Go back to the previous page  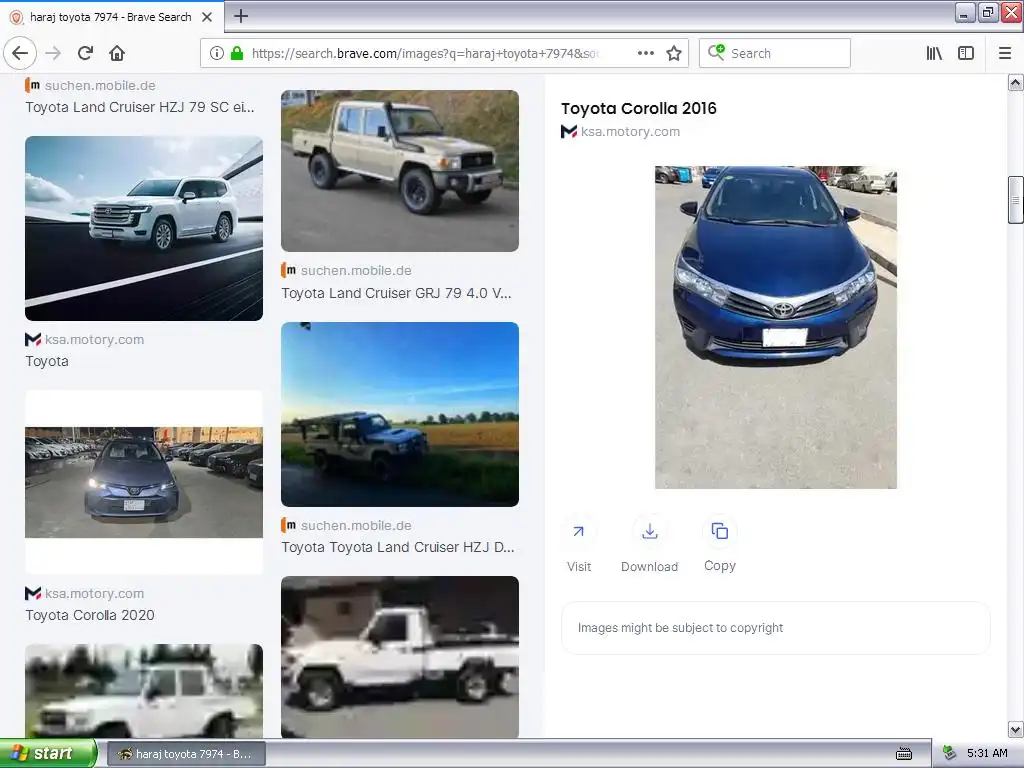click(20, 53)
